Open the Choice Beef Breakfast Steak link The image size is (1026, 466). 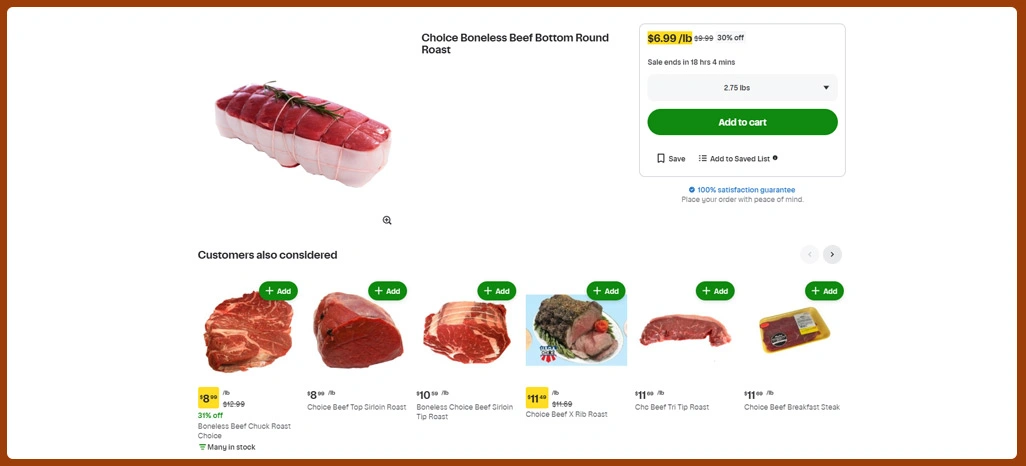pyautogui.click(x=791, y=407)
